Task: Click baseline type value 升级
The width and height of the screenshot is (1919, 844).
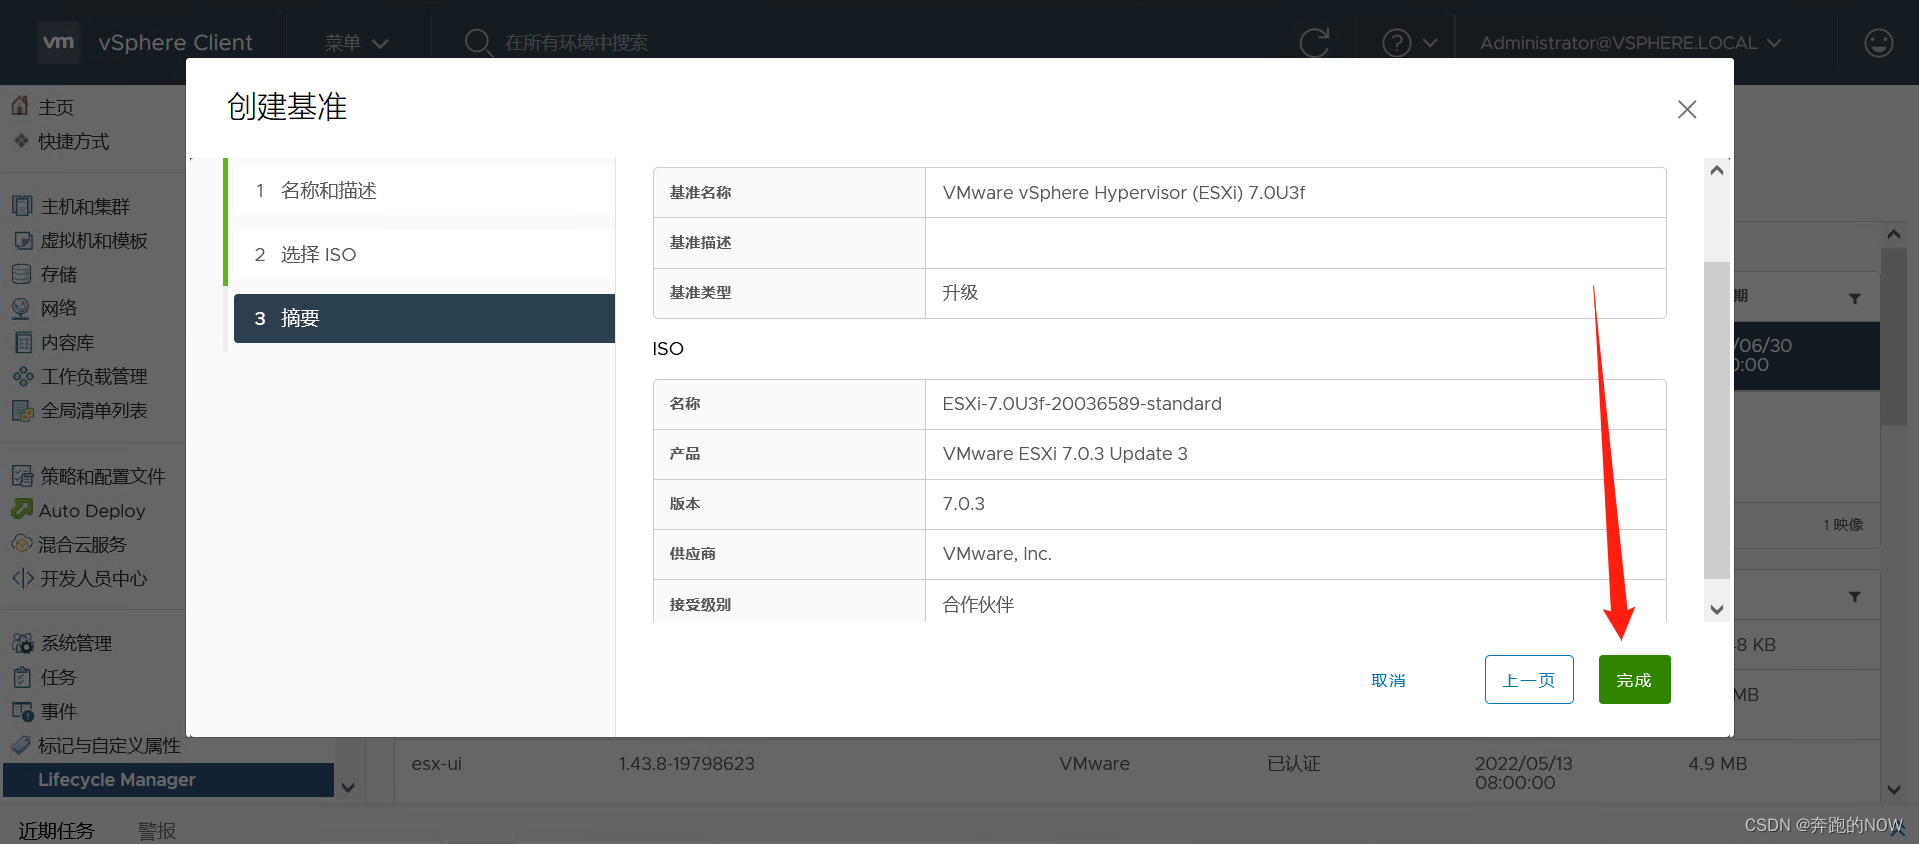Action: point(960,293)
